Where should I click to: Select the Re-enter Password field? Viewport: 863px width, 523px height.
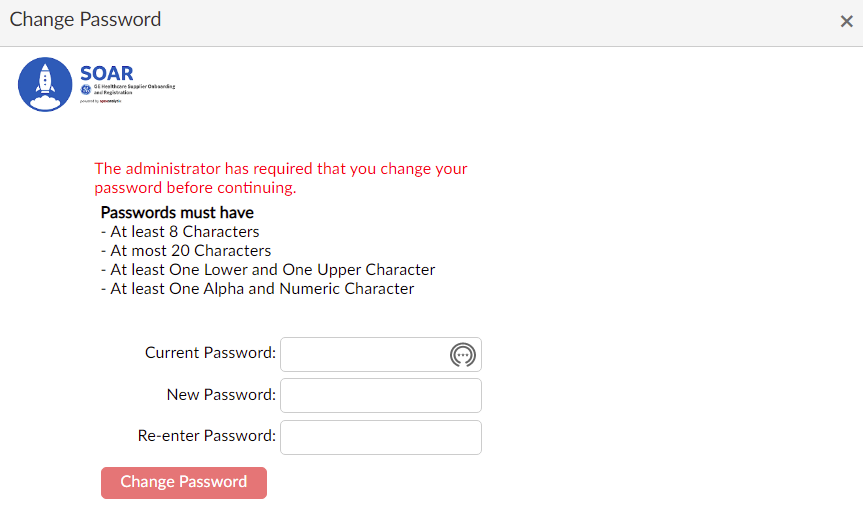[381, 437]
